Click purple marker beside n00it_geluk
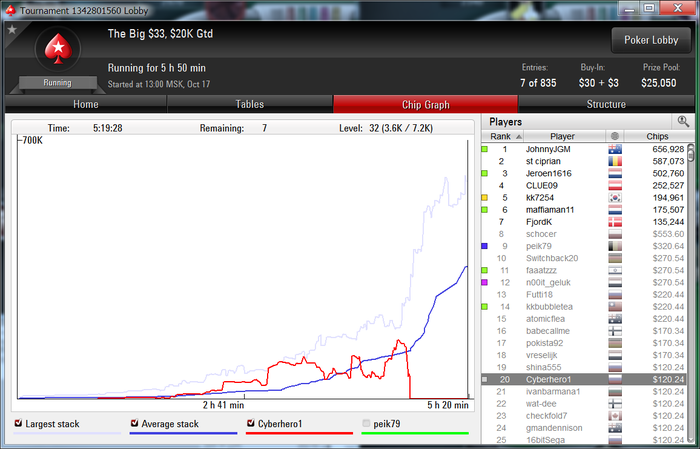 (x=484, y=283)
